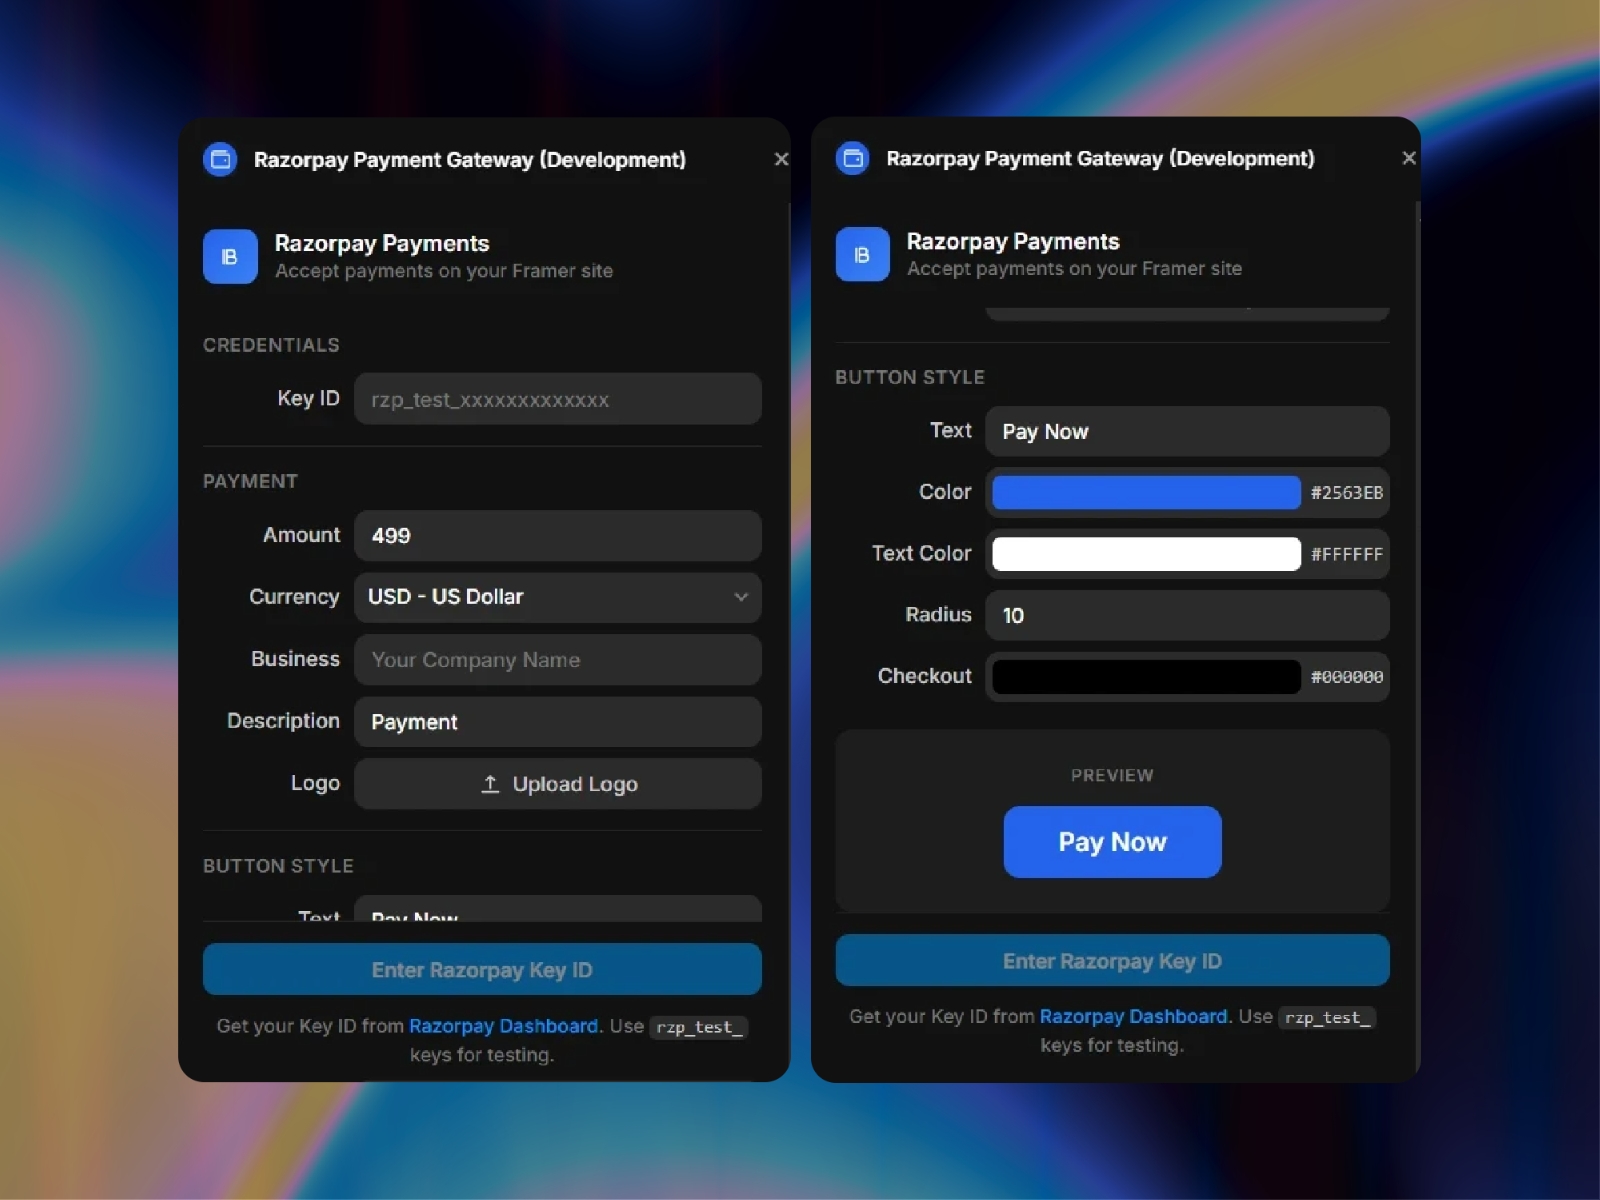Click the Razorpay Payments blue logo badge

click(x=230, y=257)
